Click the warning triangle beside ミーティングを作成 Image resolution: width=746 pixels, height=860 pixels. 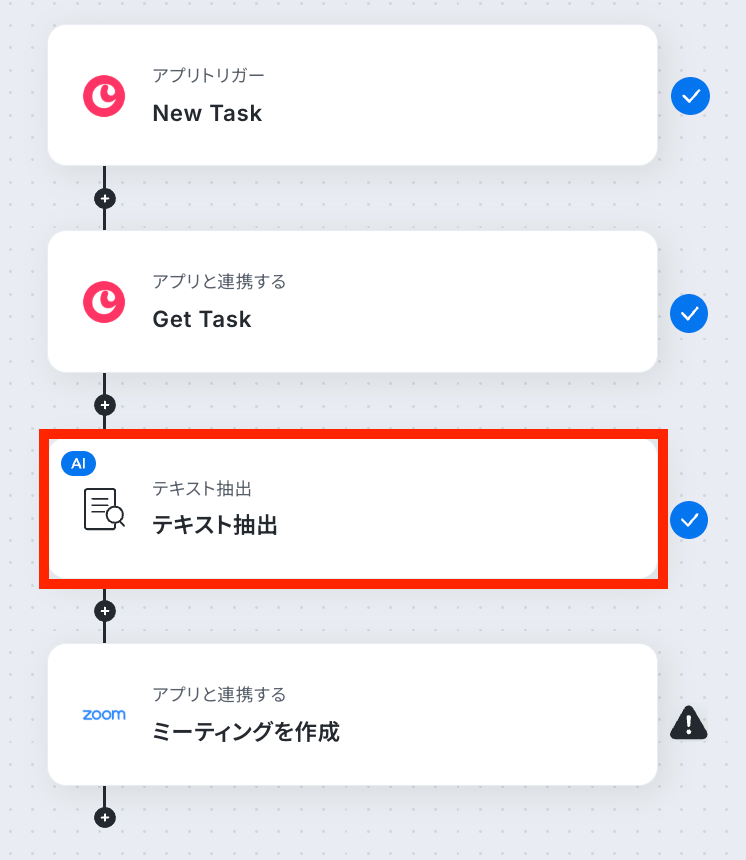tap(689, 723)
